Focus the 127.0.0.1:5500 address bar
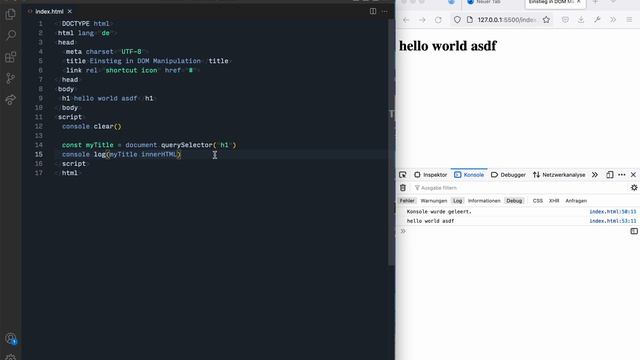This screenshot has height=360, width=640. [x=507, y=20]
